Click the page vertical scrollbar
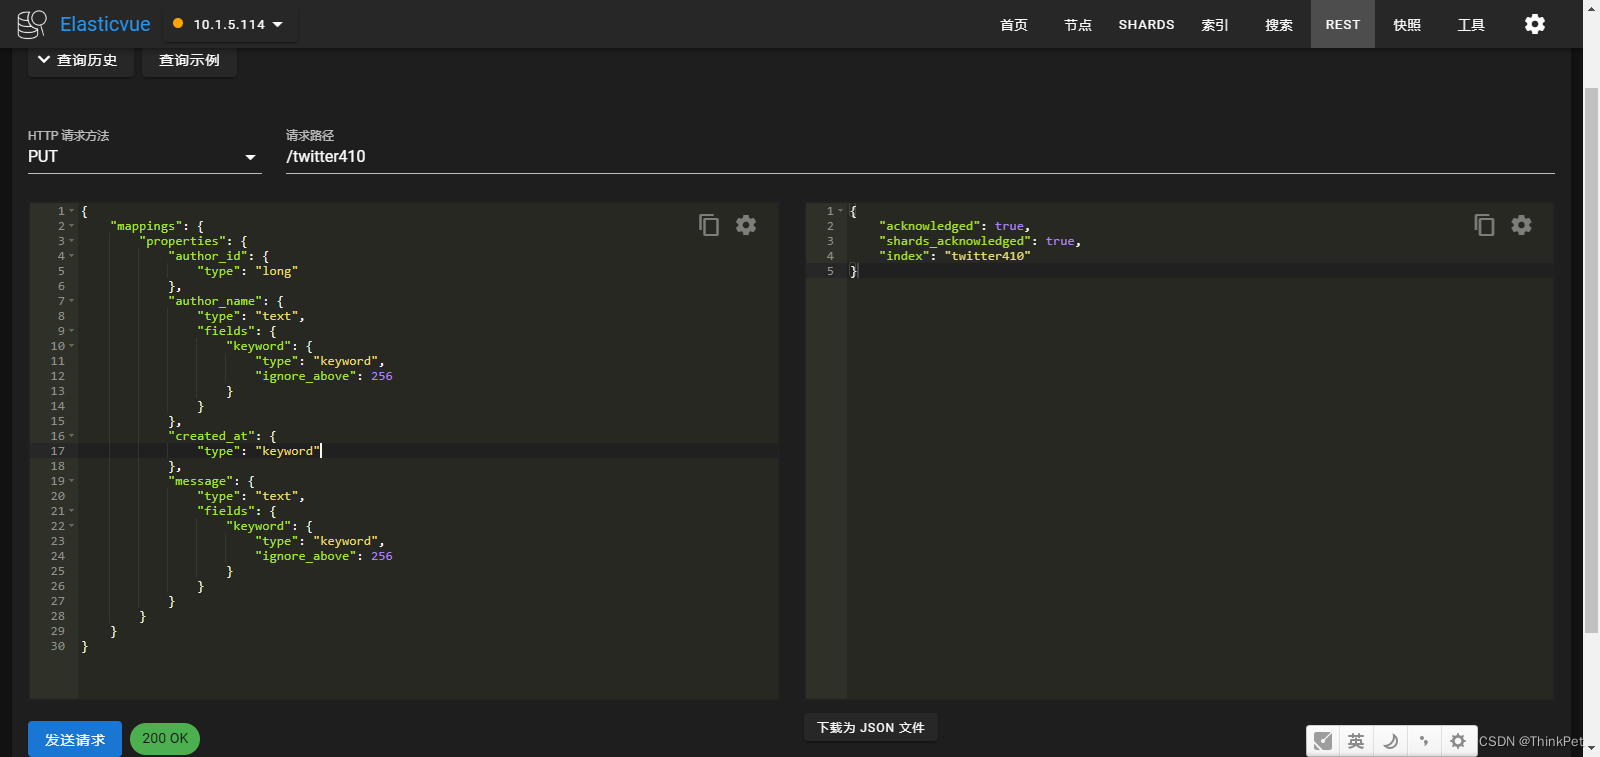This screenshot has width=1600, height=757. pyautogui.click(x=1591, y=360)
